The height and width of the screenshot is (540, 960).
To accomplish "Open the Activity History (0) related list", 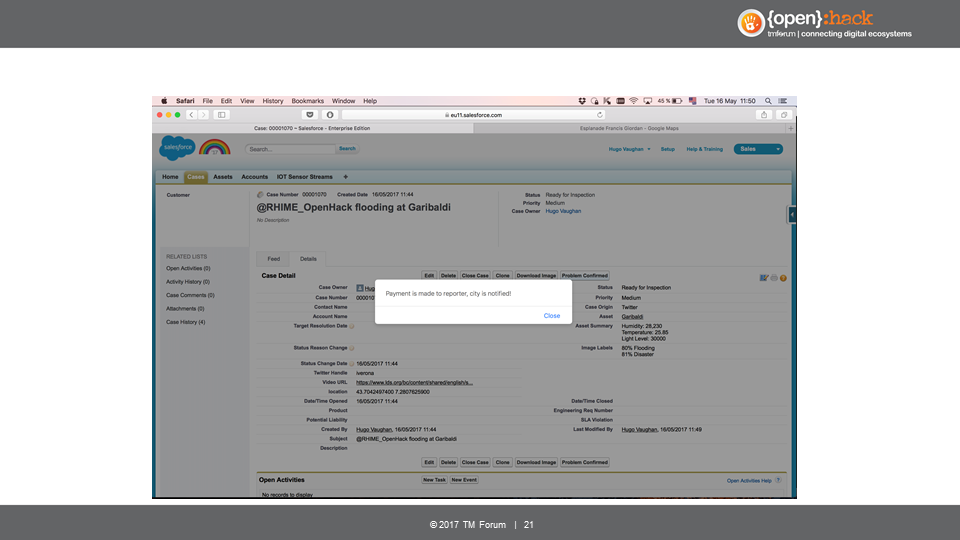I will [187, 282].
